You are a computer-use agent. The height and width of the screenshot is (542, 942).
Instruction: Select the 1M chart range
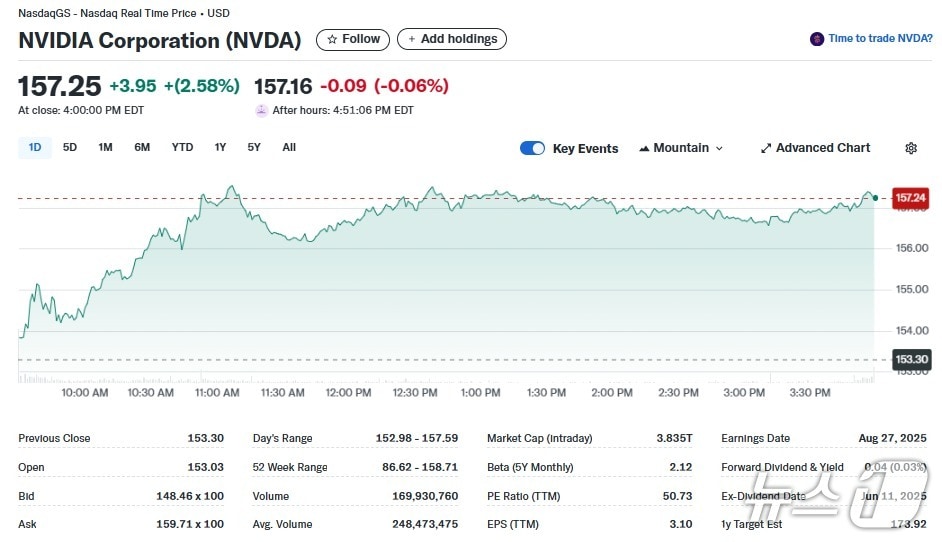coord(105,148)
